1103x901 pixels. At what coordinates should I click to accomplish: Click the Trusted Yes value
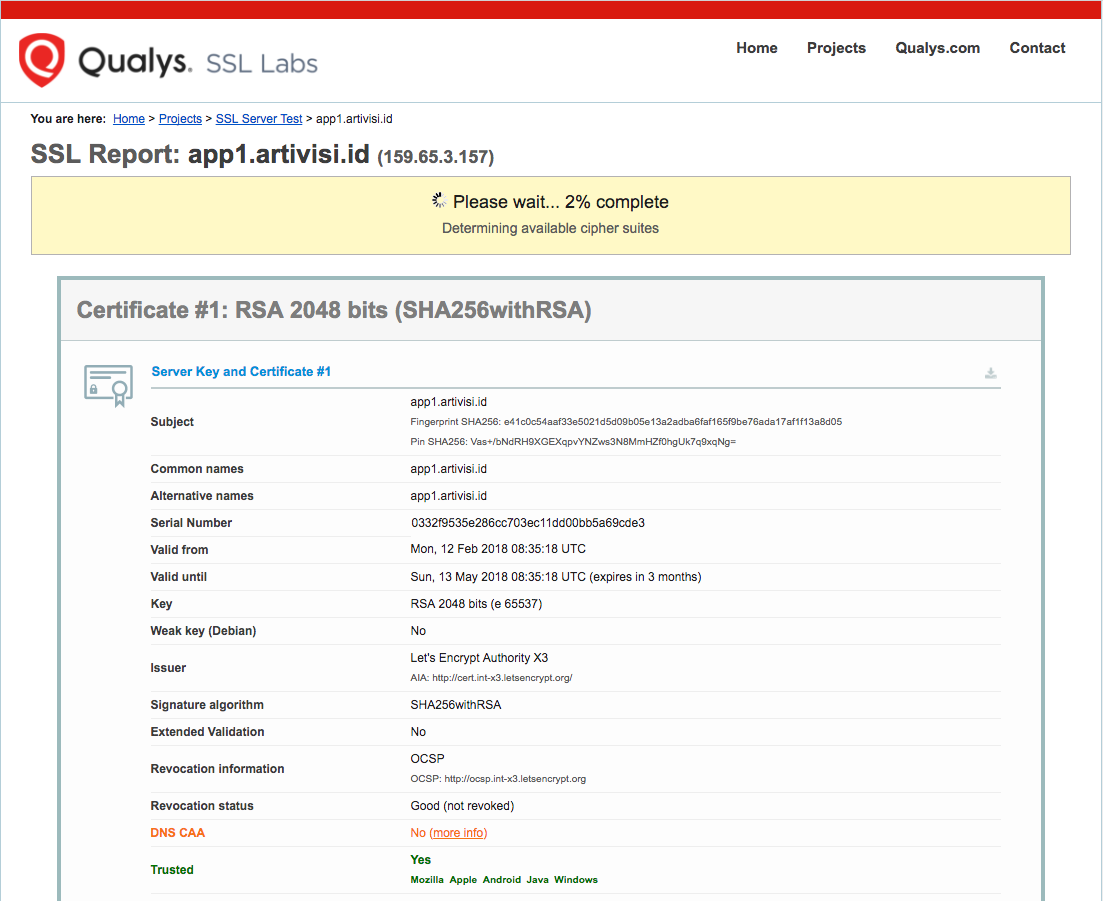tap(421, 860)
